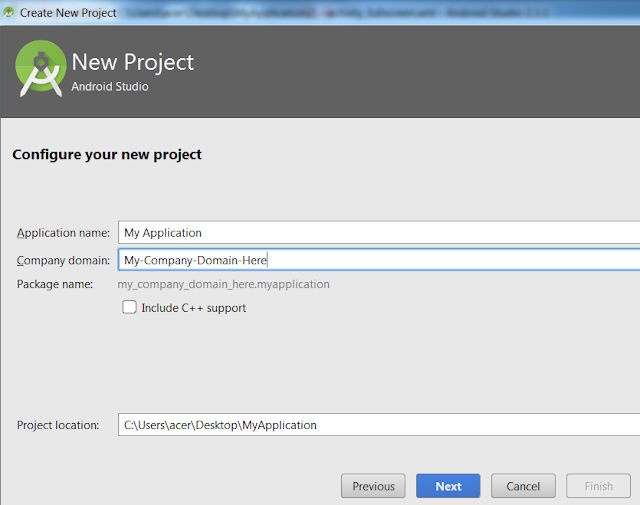
Task: Click the 'Create New Project' window title
Action: coord(68,13)
